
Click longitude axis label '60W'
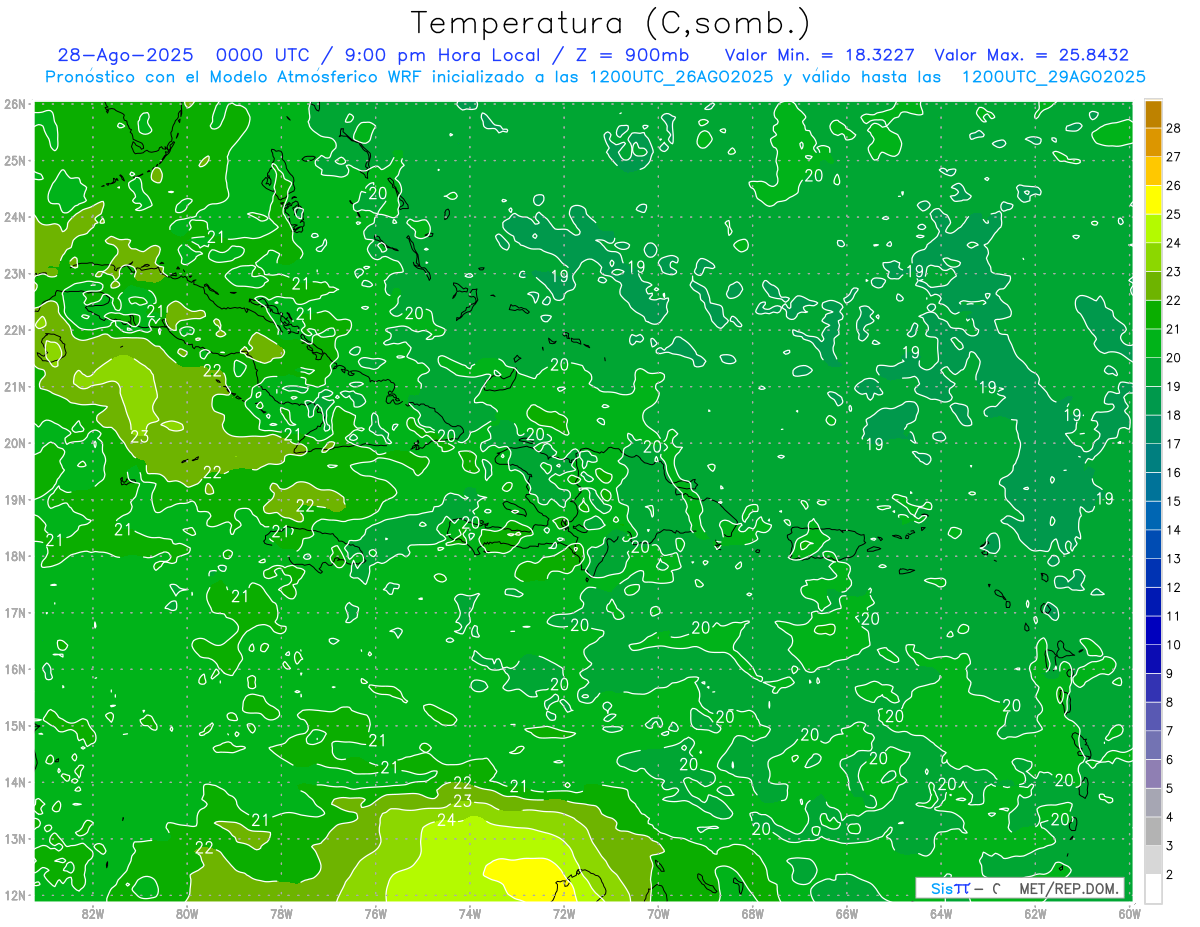(1129, 912)
